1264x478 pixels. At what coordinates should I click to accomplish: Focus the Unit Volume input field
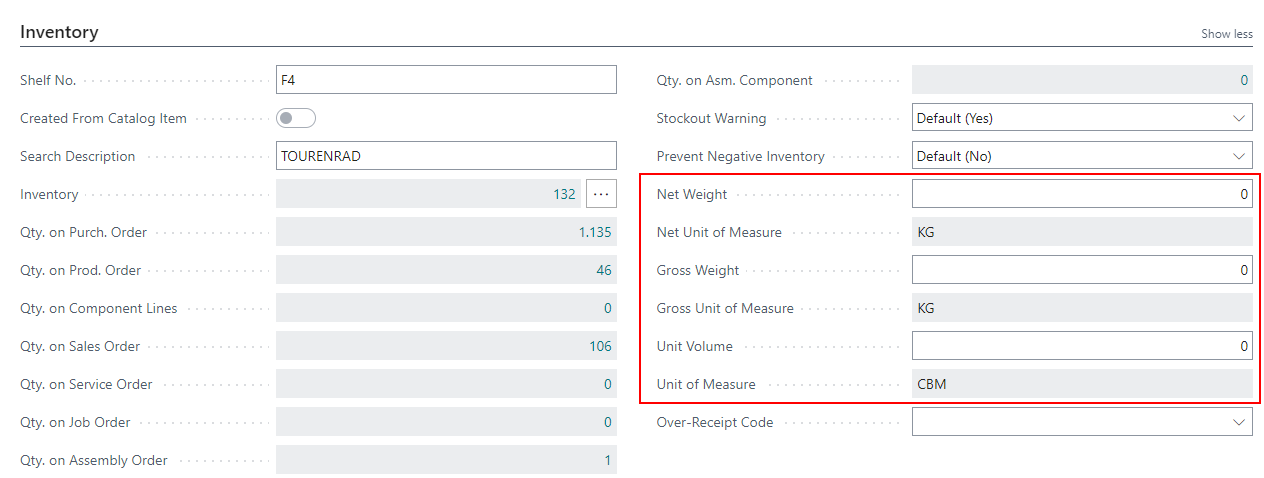[1081, 346]
